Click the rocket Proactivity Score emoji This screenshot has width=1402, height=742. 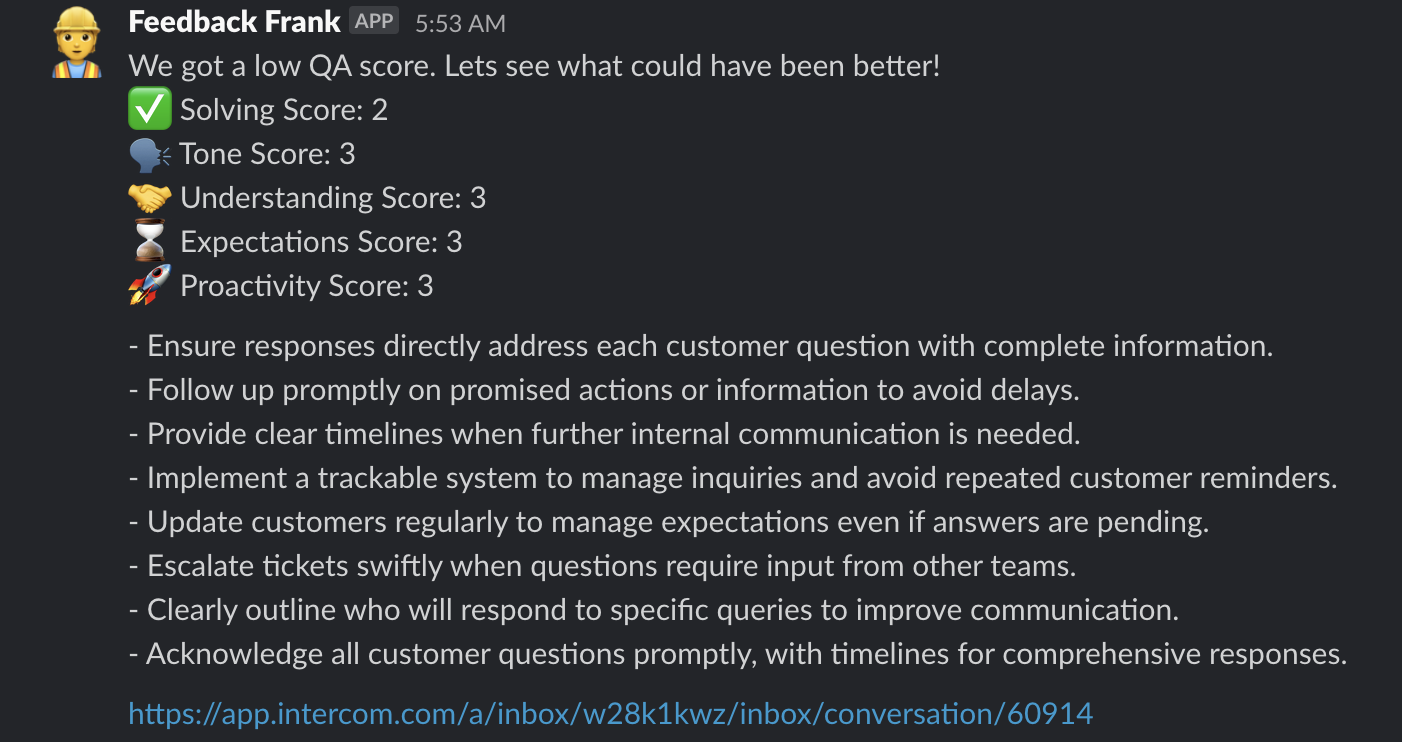(150, 285)
